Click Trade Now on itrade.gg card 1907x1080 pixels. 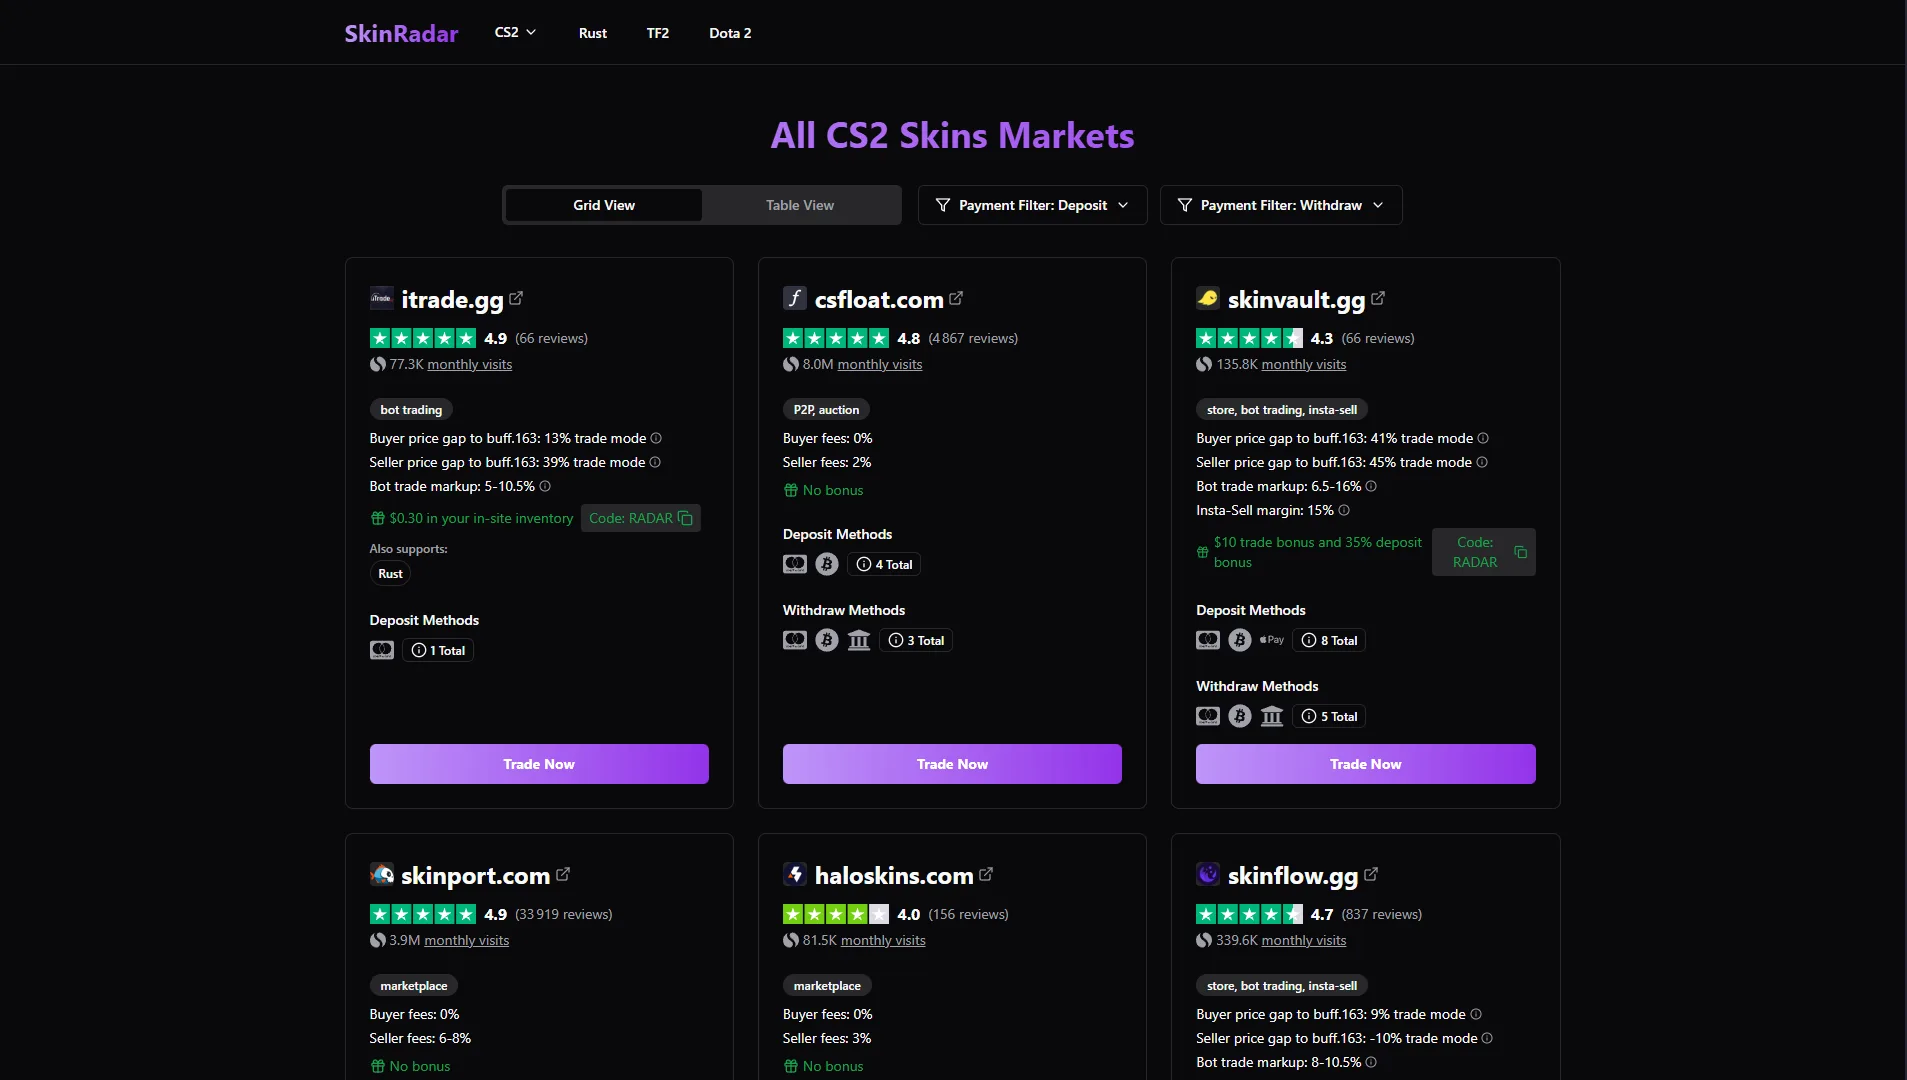click(539, 764)
